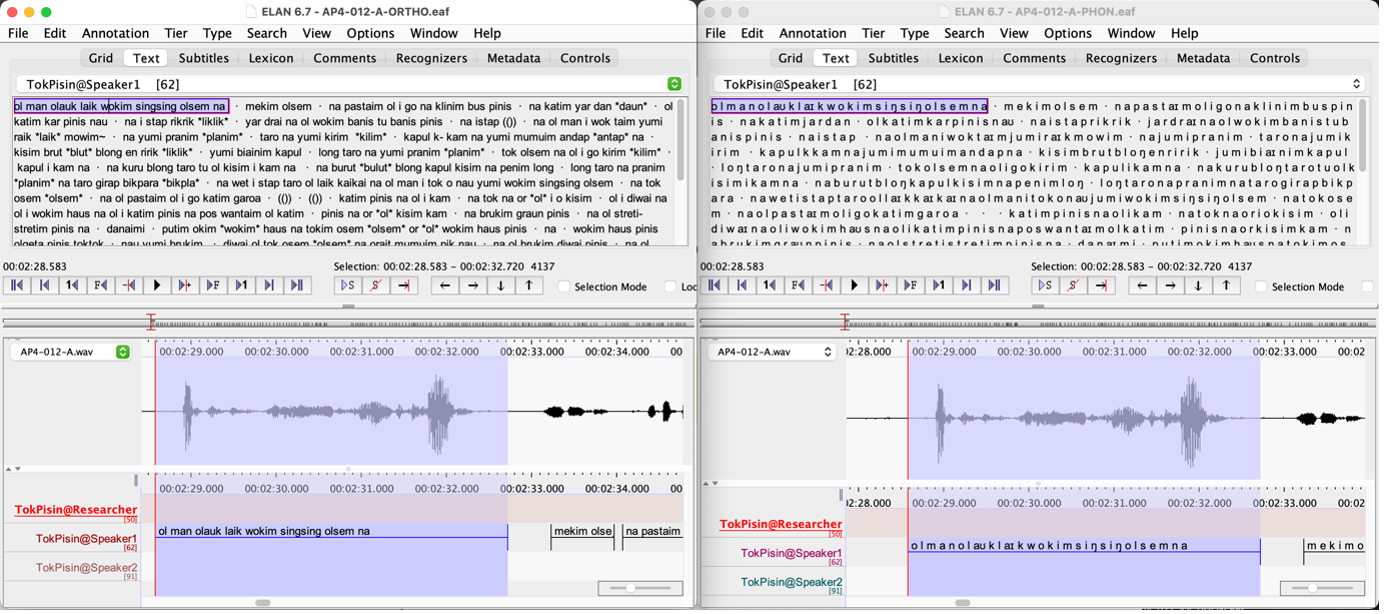
Task: Play media in ORTHO window
Action: 157,286
